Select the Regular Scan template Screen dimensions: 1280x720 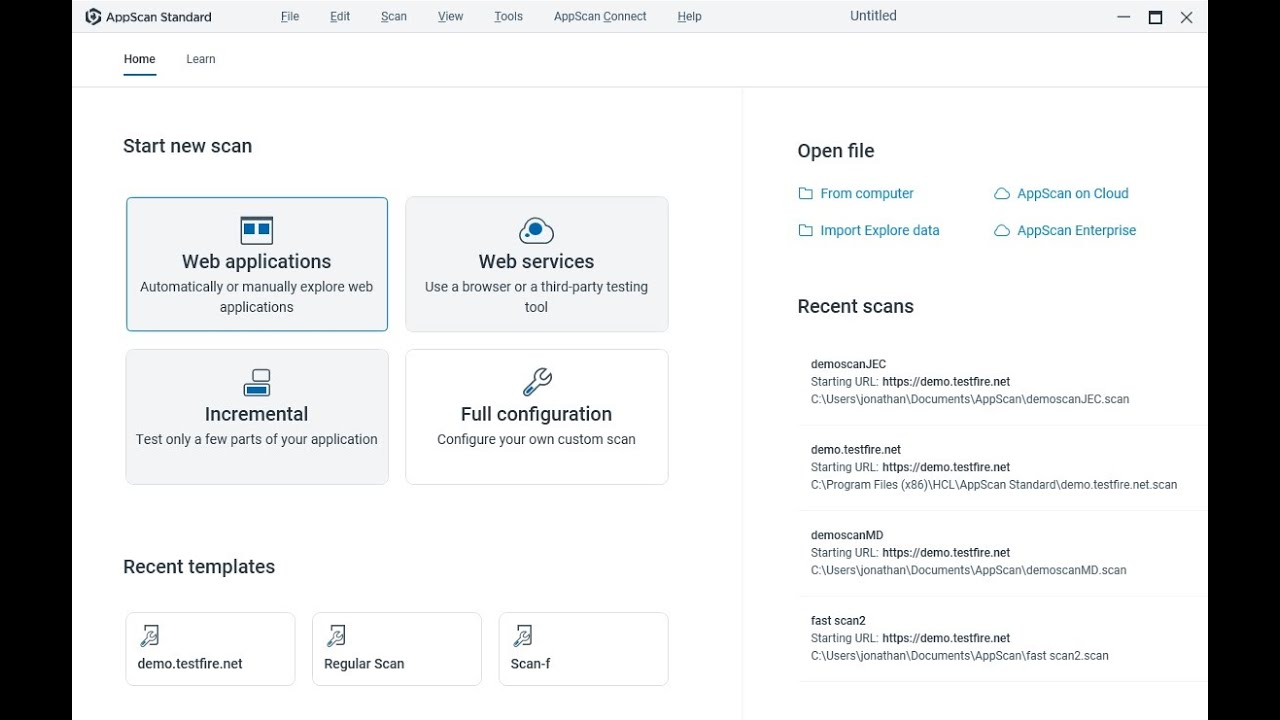pyautogui.click(x=397, y=649)
